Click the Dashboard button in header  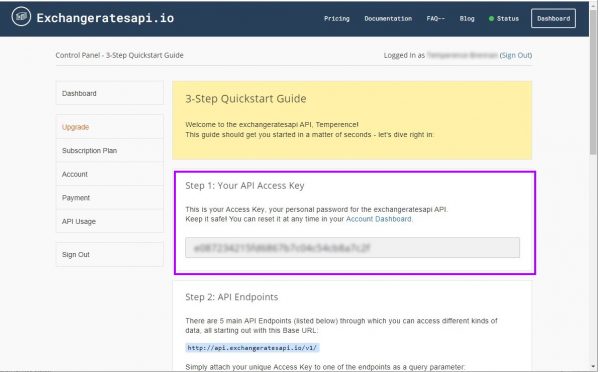pos(553,18)
